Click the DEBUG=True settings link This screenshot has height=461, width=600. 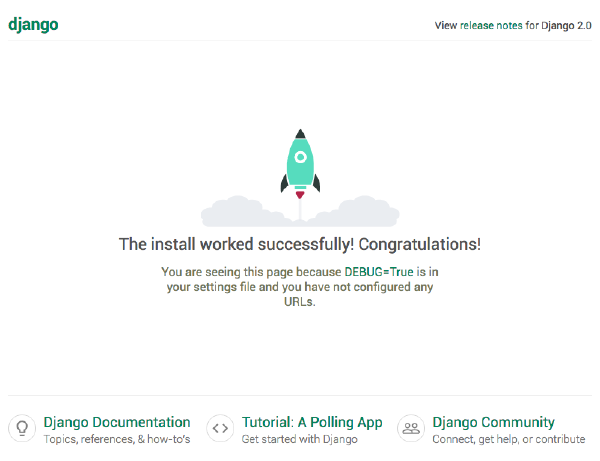[379, 272]
